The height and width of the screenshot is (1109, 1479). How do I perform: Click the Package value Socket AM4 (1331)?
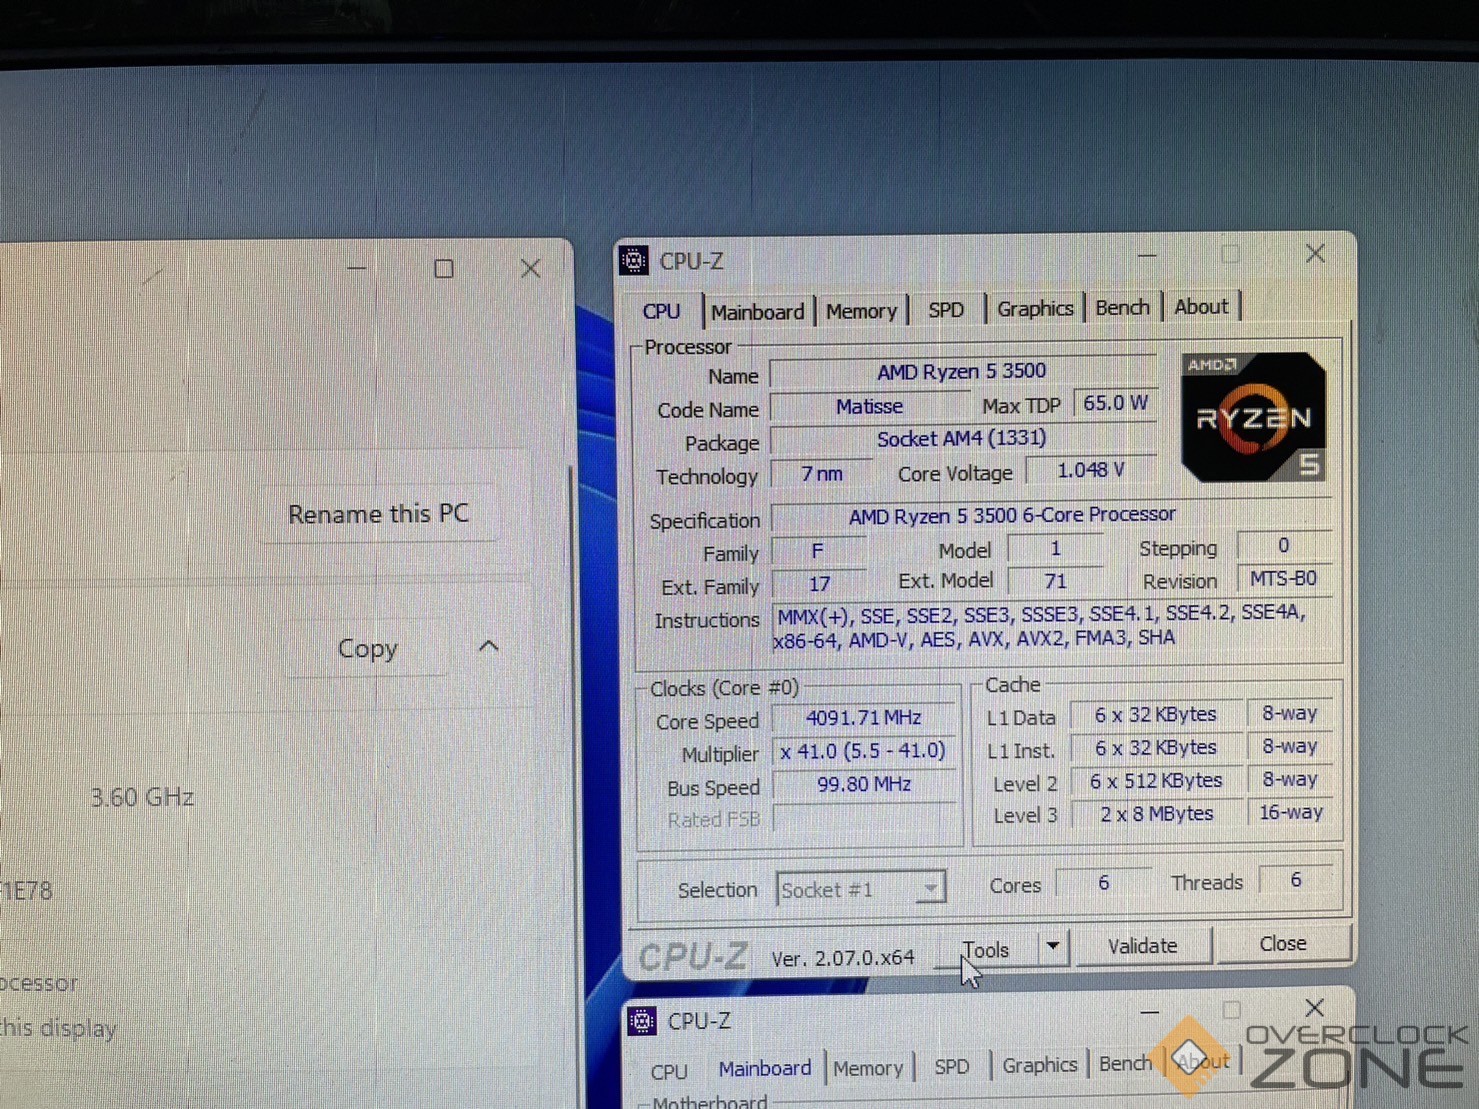coord(962,439)
